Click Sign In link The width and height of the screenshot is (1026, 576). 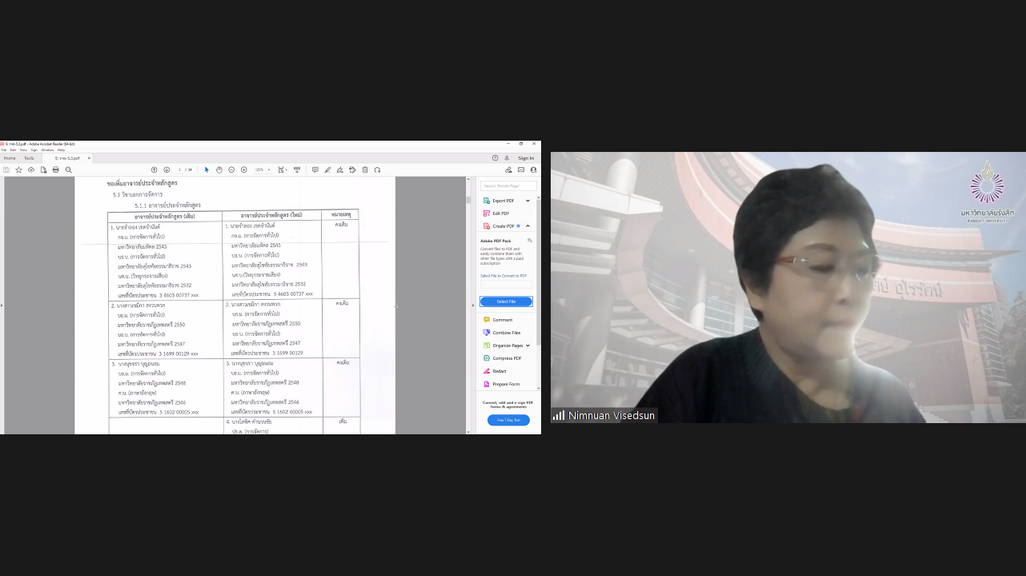coord(525,158)
